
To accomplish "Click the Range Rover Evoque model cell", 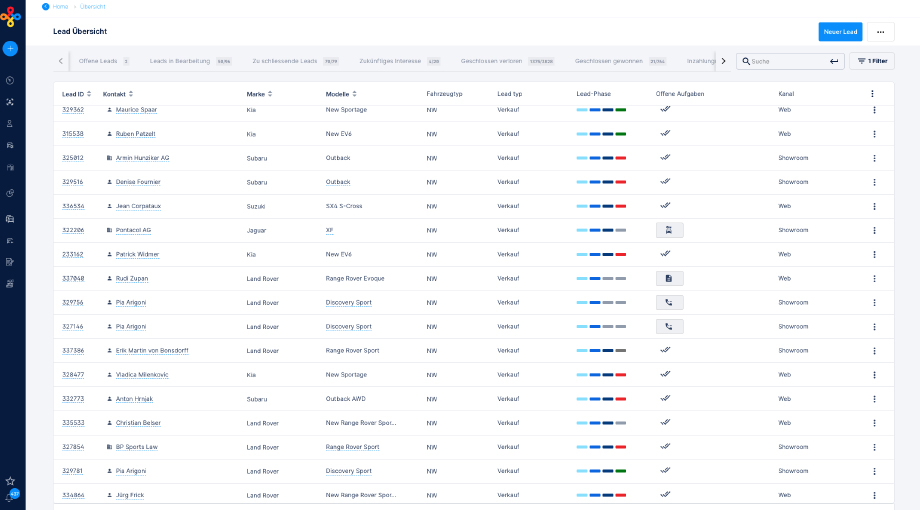I will [355, 278].
